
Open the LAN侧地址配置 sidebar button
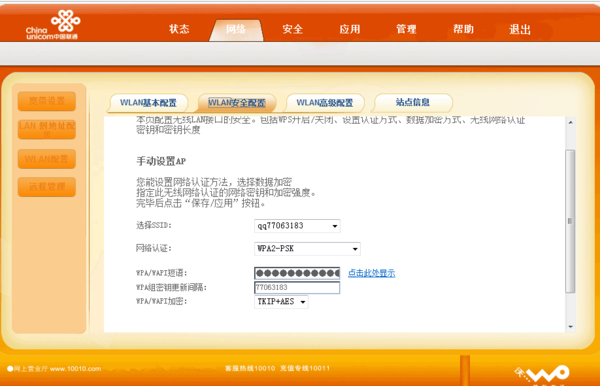pyautogui.click(x=47, y=130)
